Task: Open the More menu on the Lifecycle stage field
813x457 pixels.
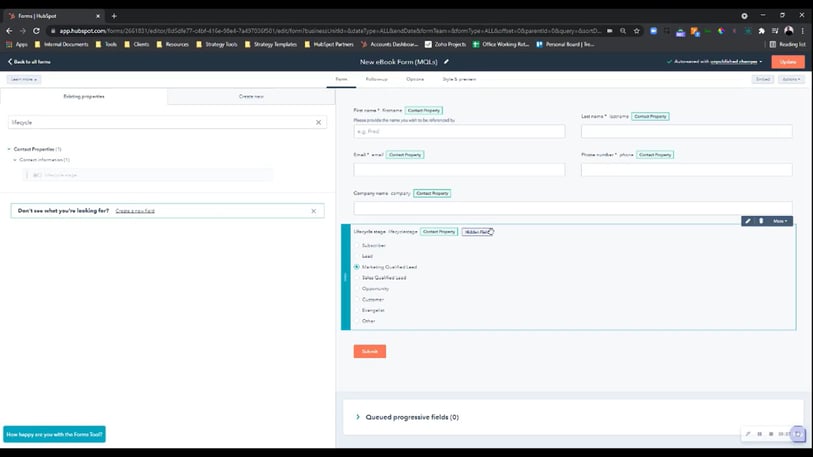Action: pos(780,221)
